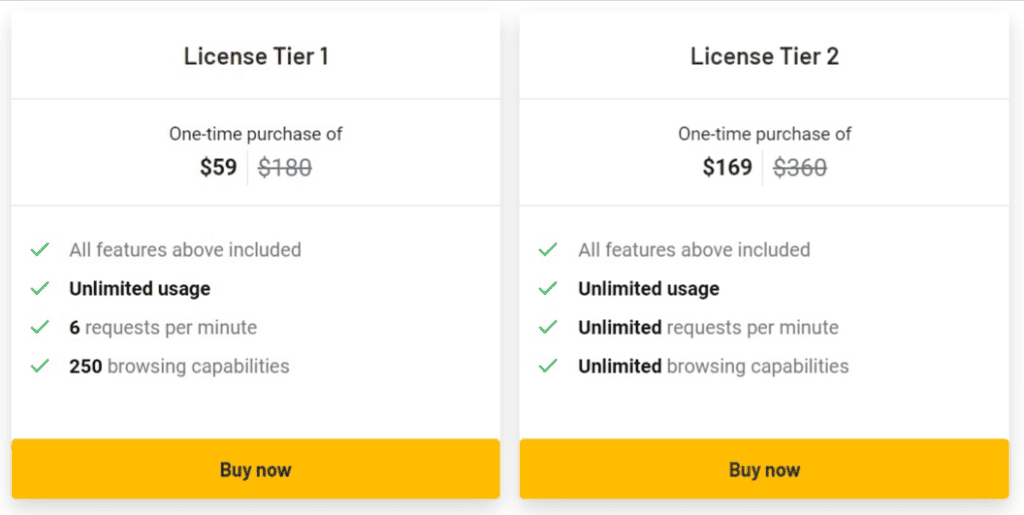Click the crossed-out $360 original price
1024x515 pixels.
(800, 168)
